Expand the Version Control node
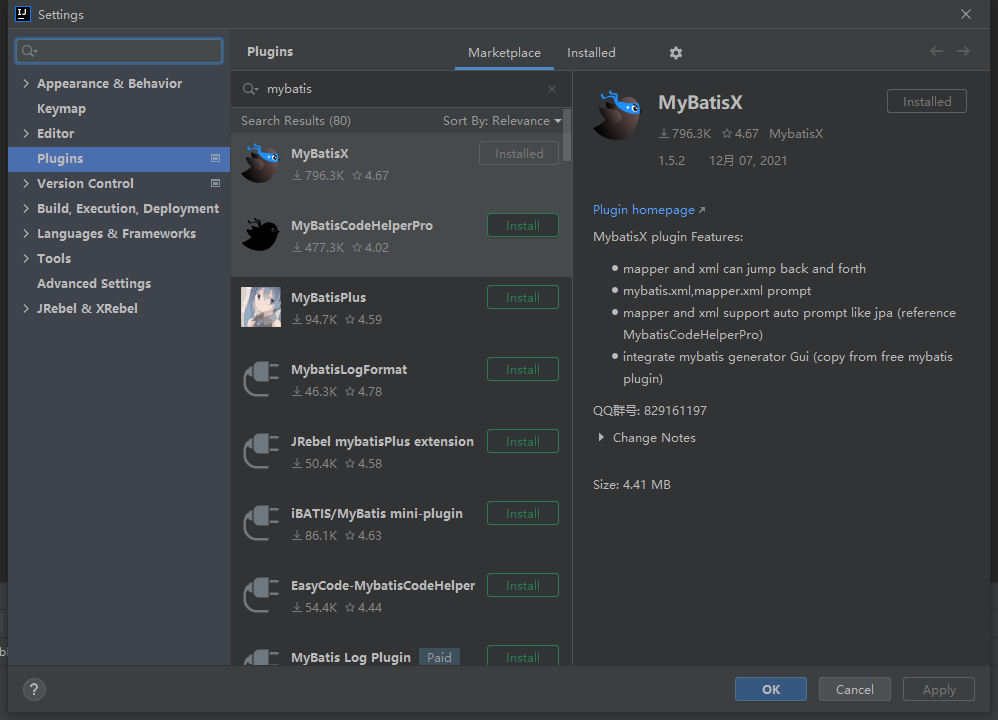 26,183
